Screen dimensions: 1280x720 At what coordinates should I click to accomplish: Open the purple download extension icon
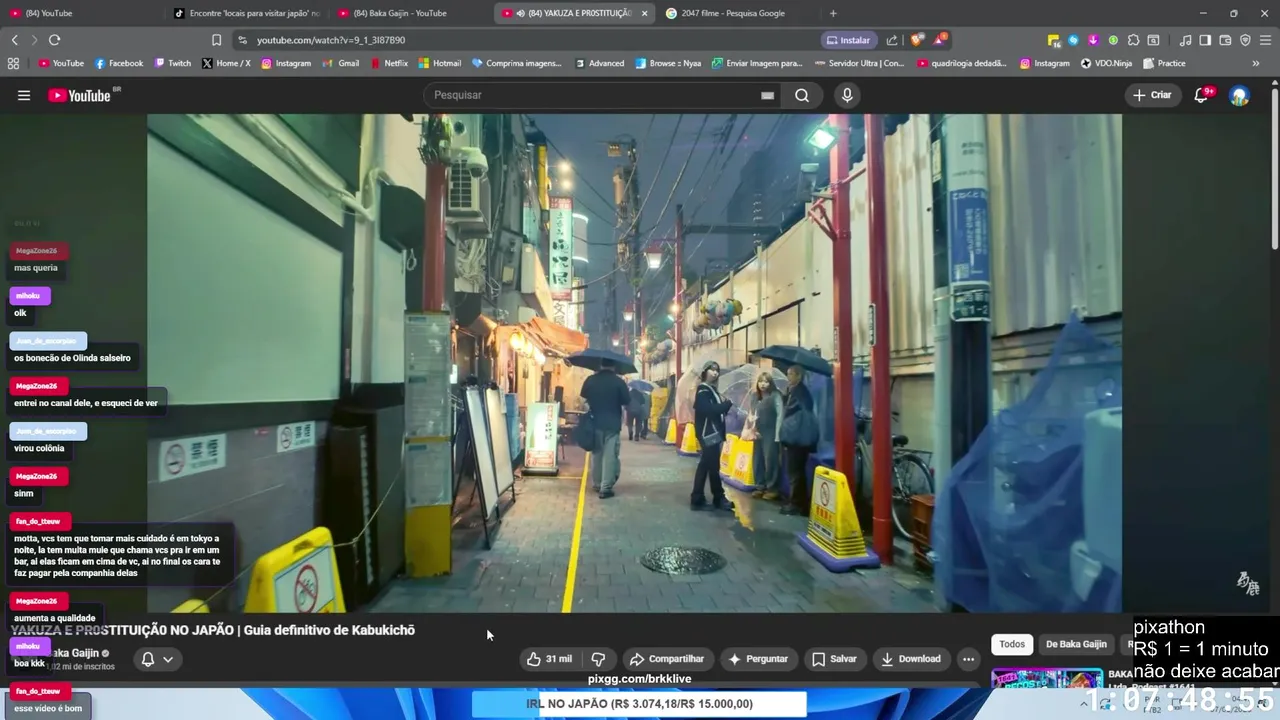coord(1093,40)
